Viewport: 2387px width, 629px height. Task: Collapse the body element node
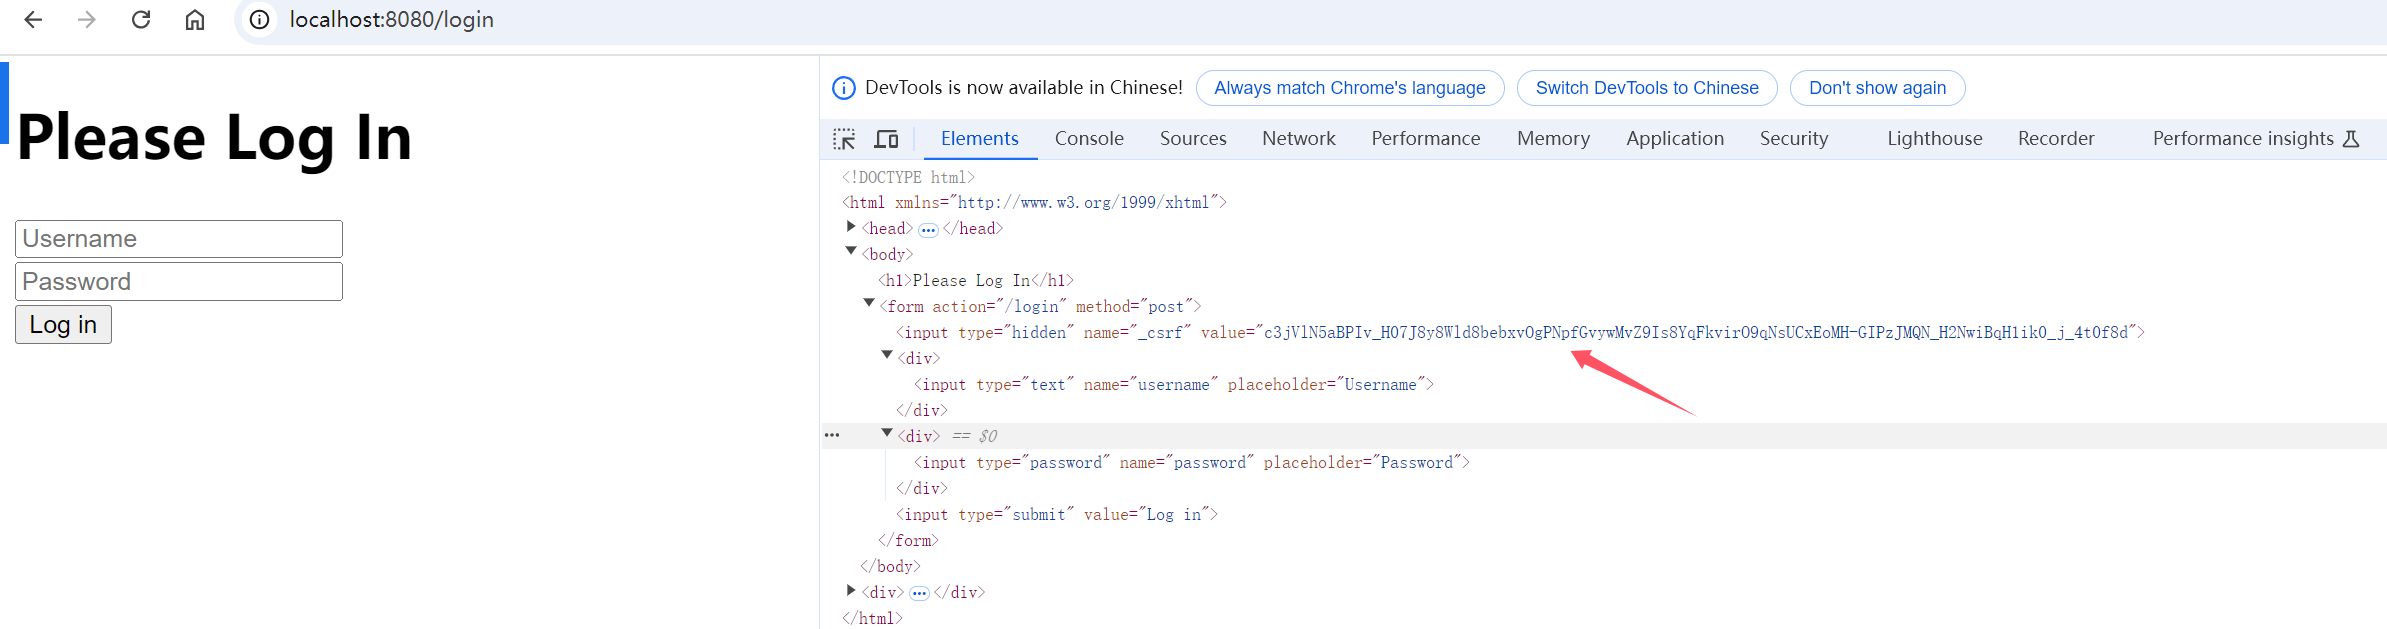click(851, 252)
